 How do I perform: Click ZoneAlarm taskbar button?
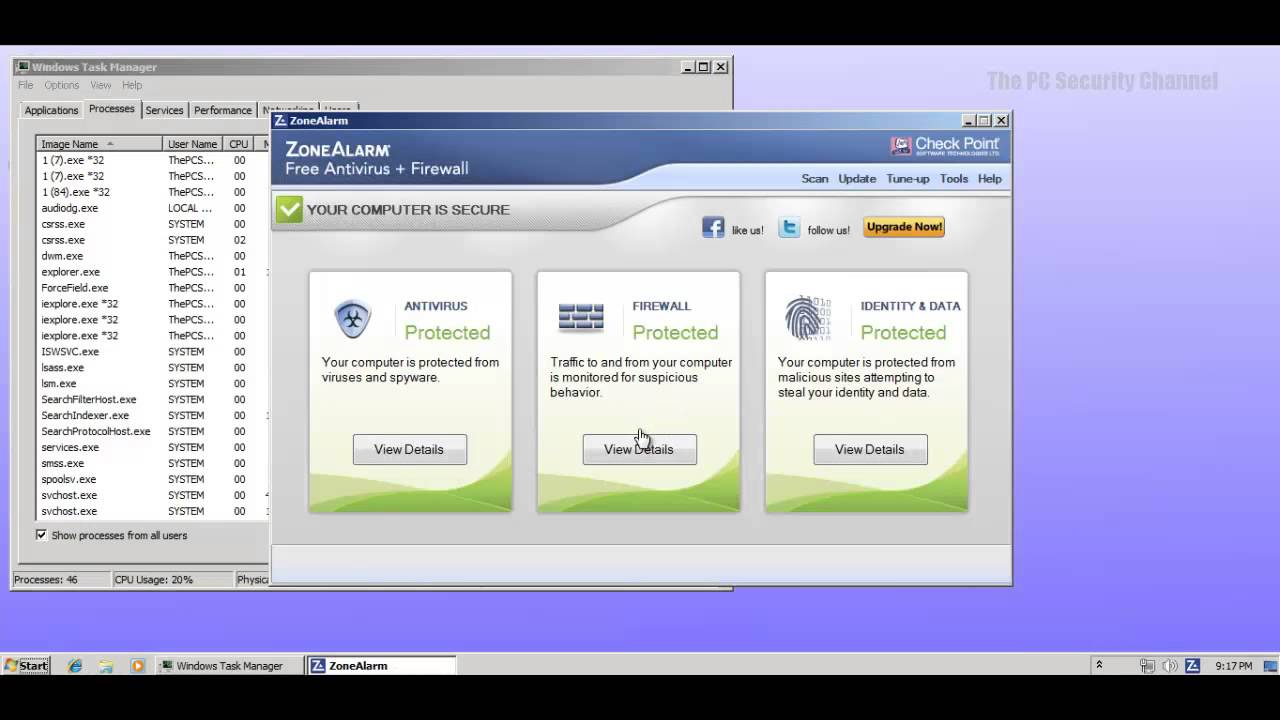381,665
